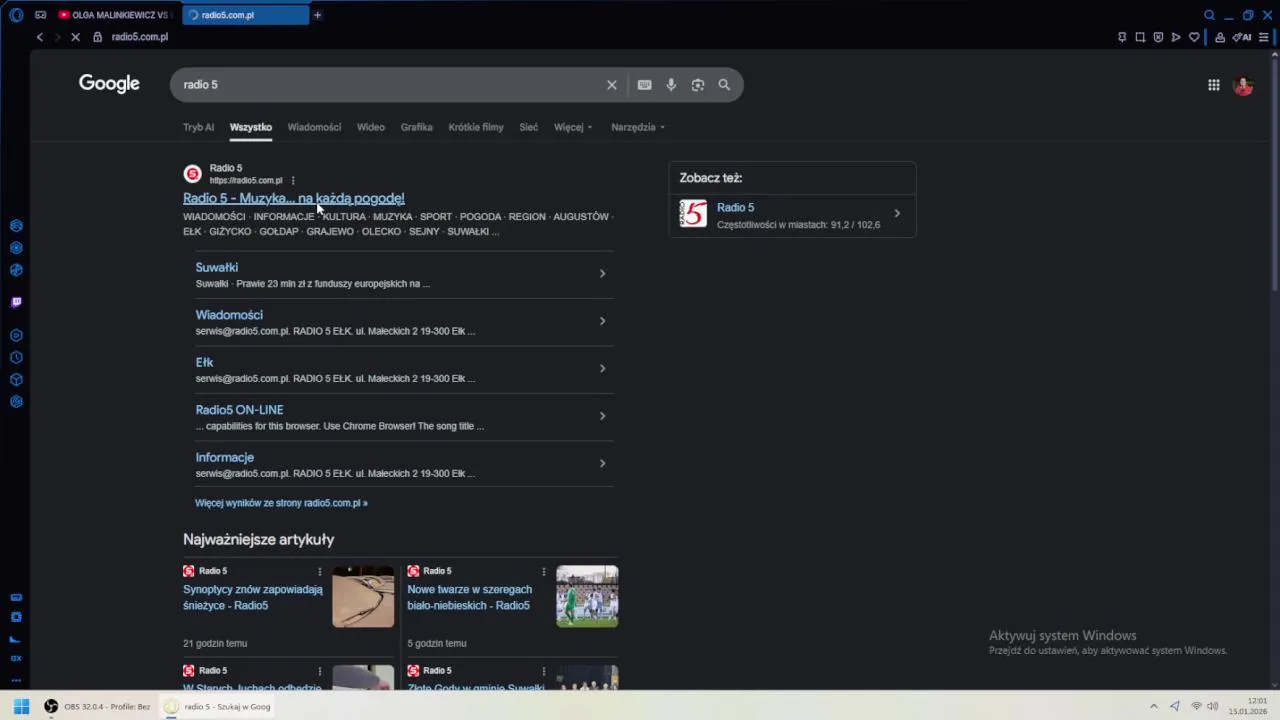Switch to Wiadomości search tab
The image size is (1280, 720).
(314, 127)
